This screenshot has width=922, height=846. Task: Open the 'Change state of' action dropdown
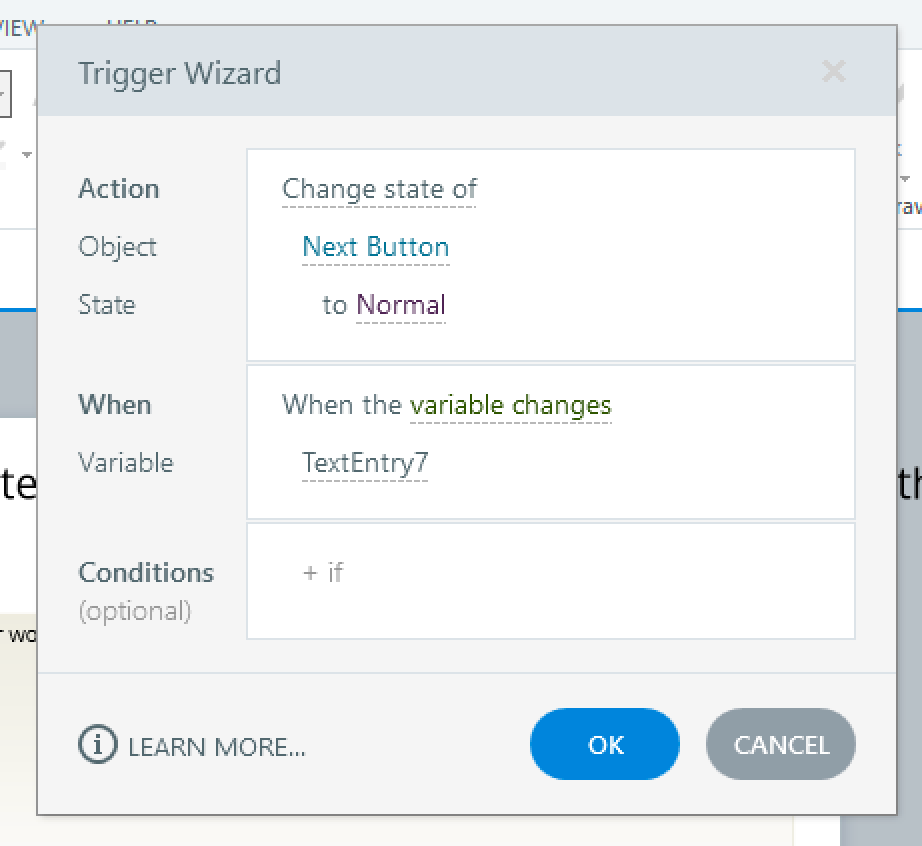pos(380,189)
